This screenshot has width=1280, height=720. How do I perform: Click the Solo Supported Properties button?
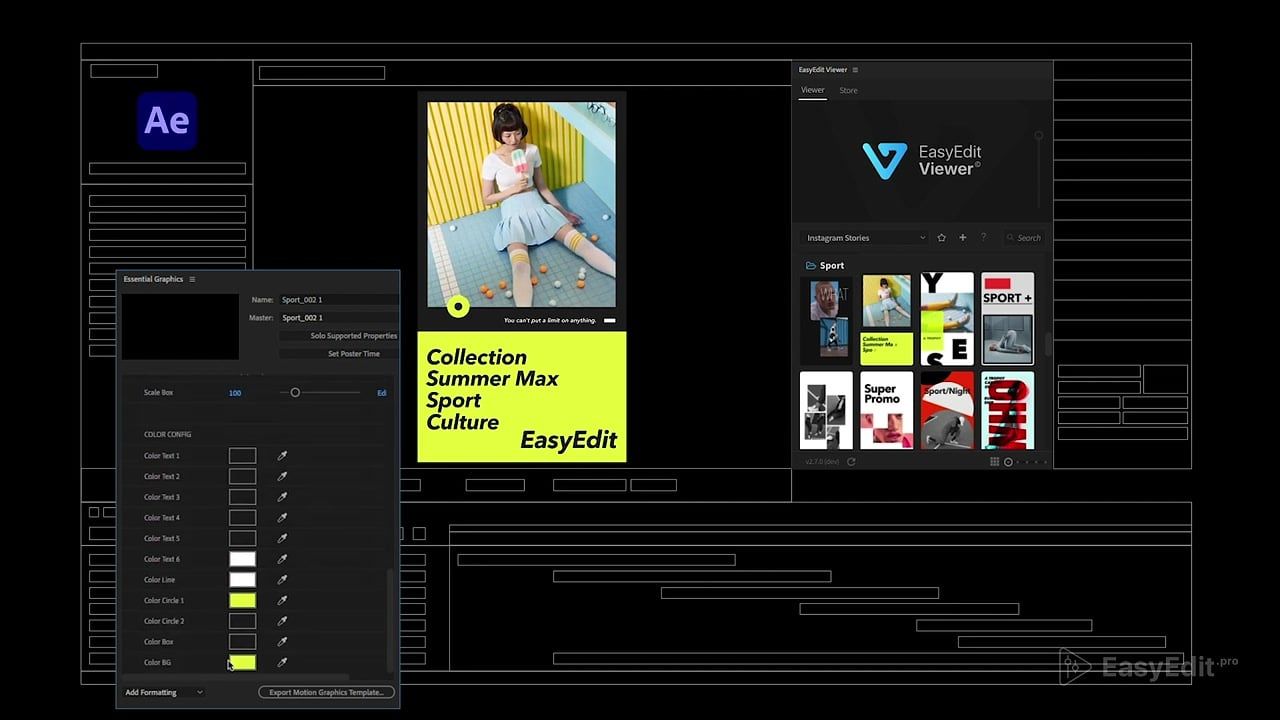pyautogui.click(x=340, y=336)
